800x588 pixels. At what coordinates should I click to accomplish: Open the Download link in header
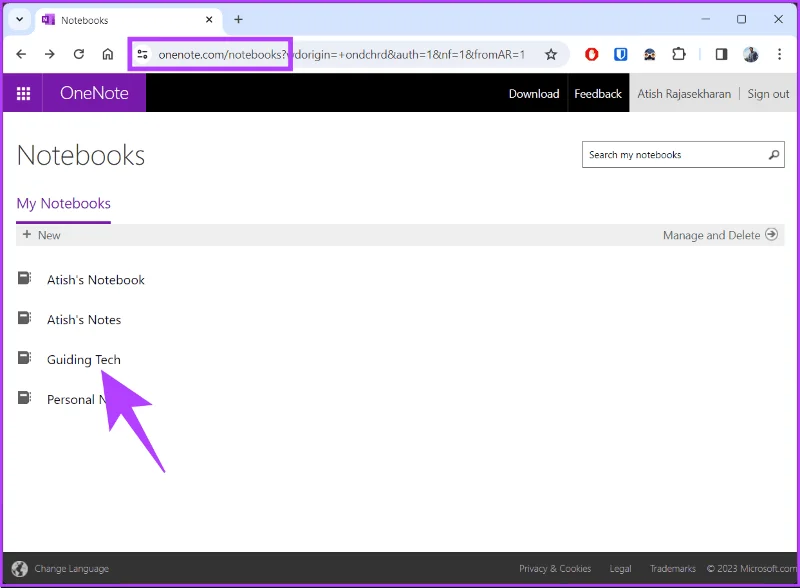(534, 94)
